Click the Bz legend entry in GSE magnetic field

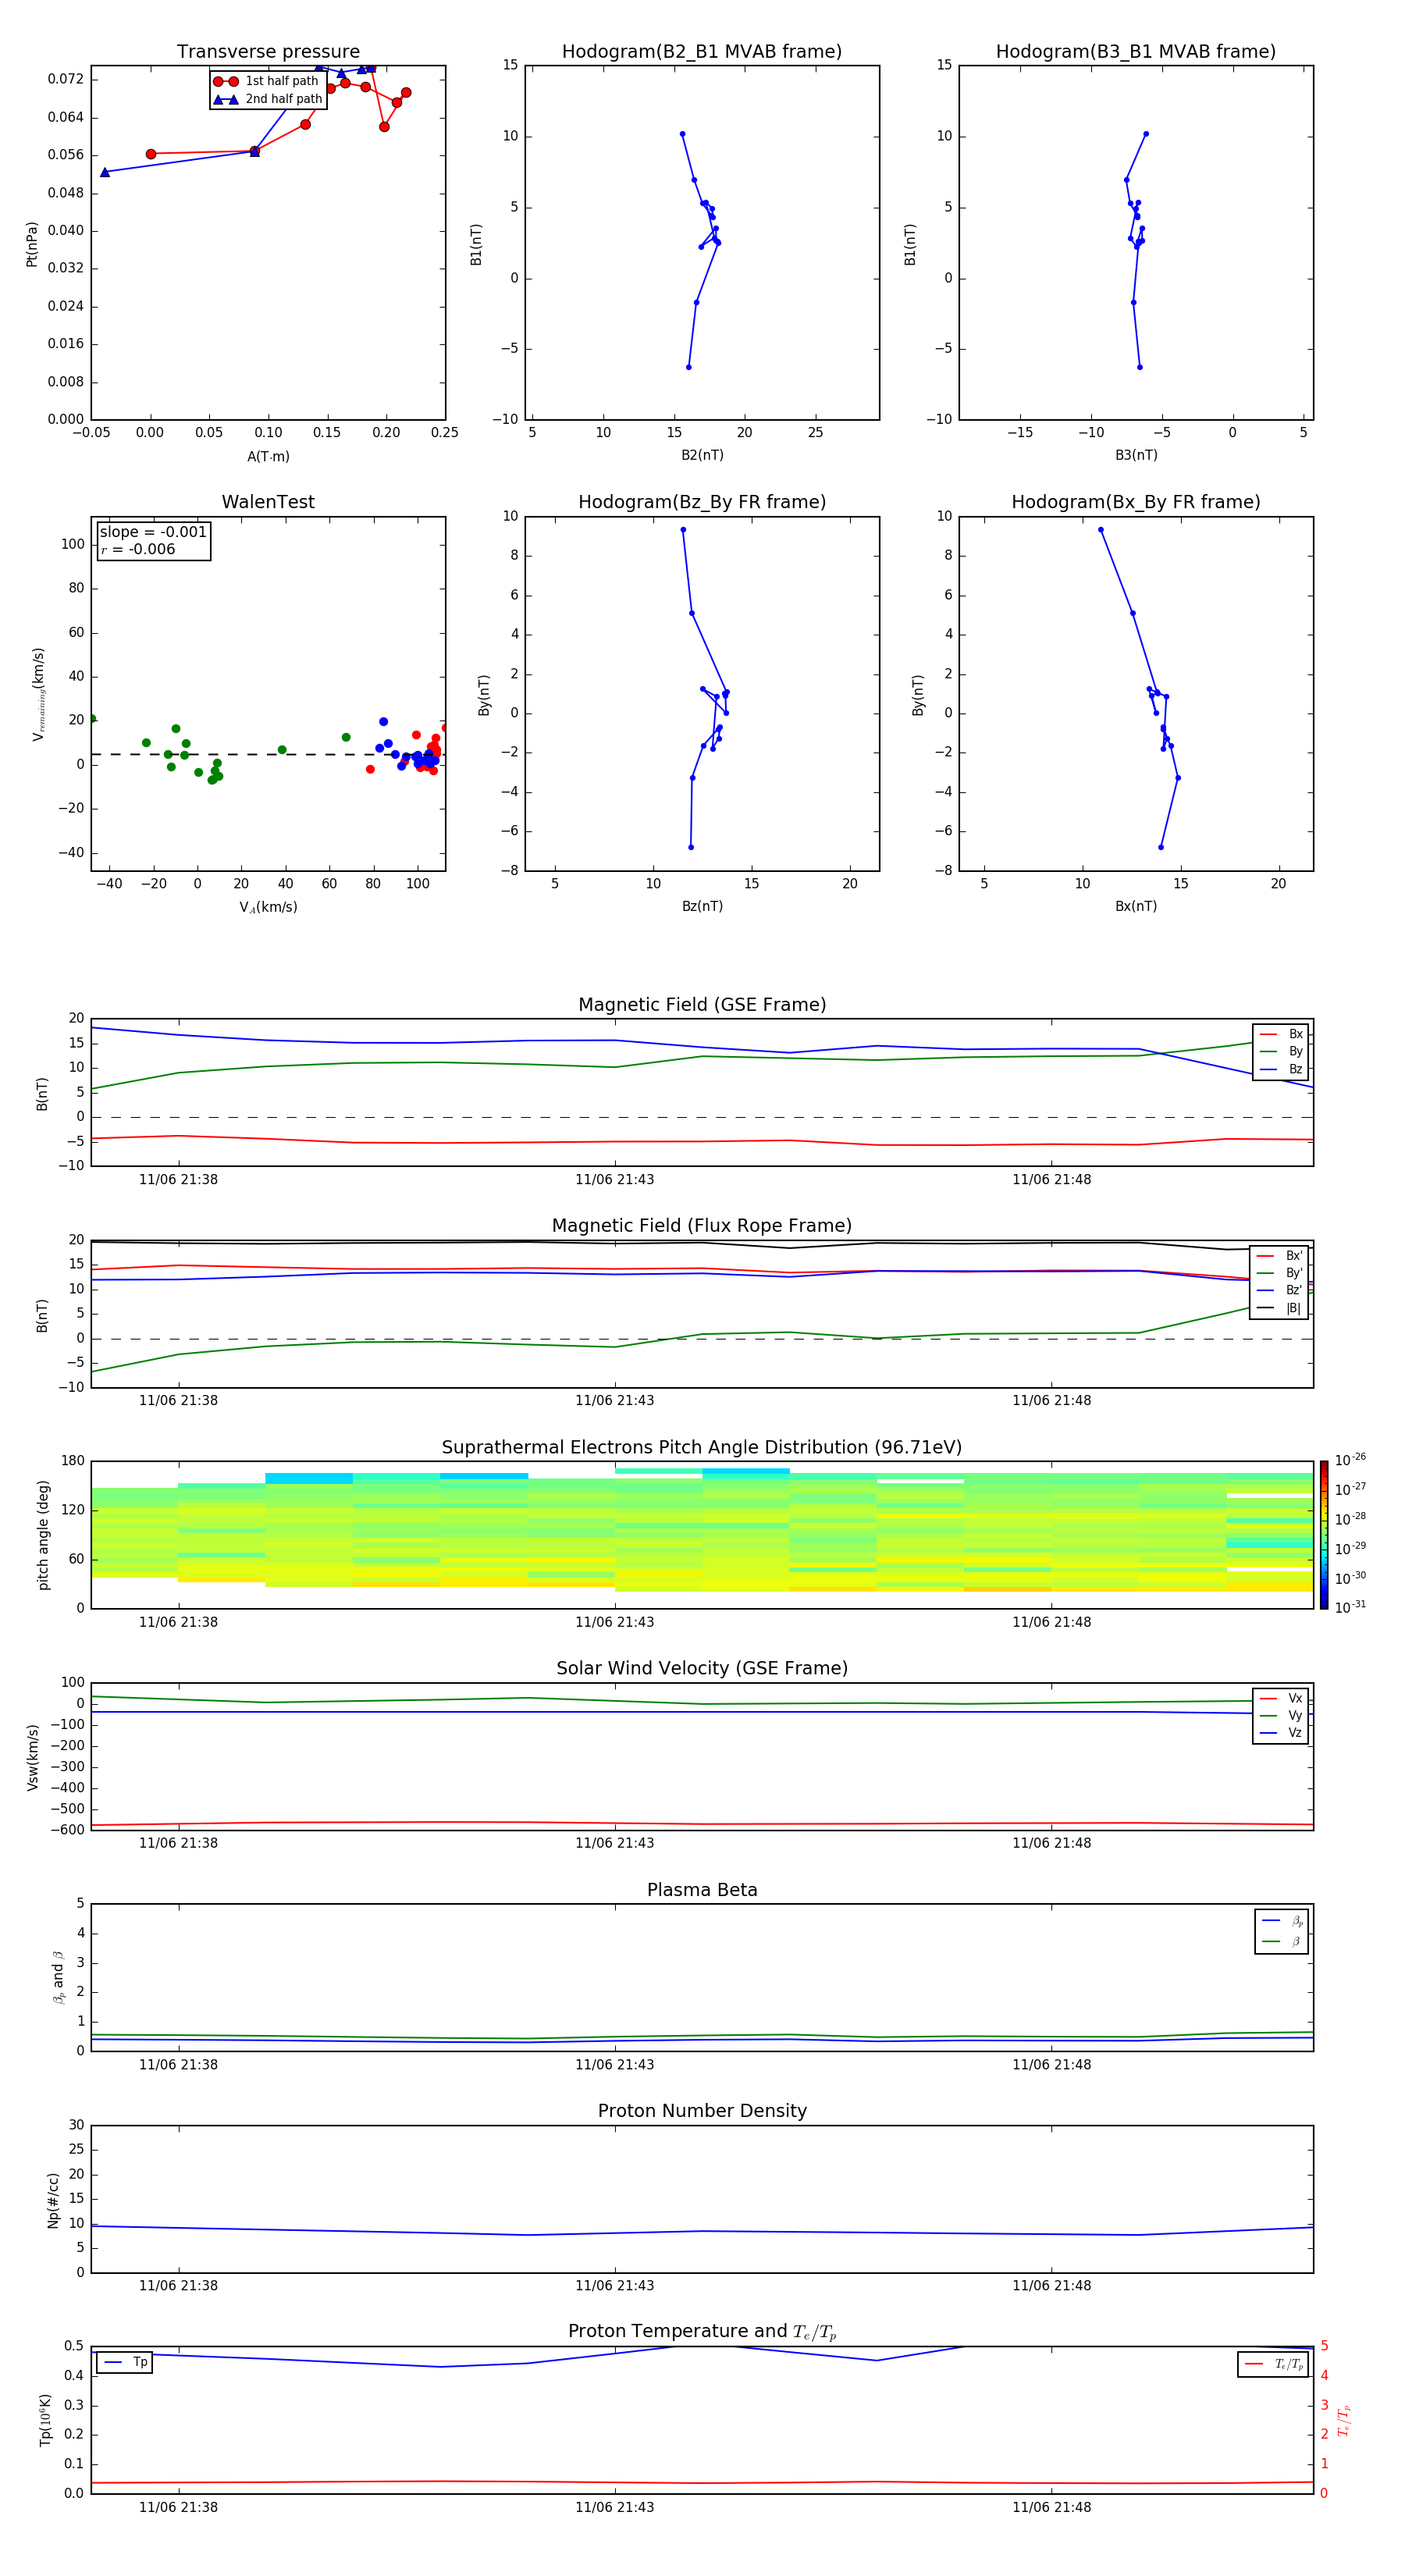click(1281, 1069)
